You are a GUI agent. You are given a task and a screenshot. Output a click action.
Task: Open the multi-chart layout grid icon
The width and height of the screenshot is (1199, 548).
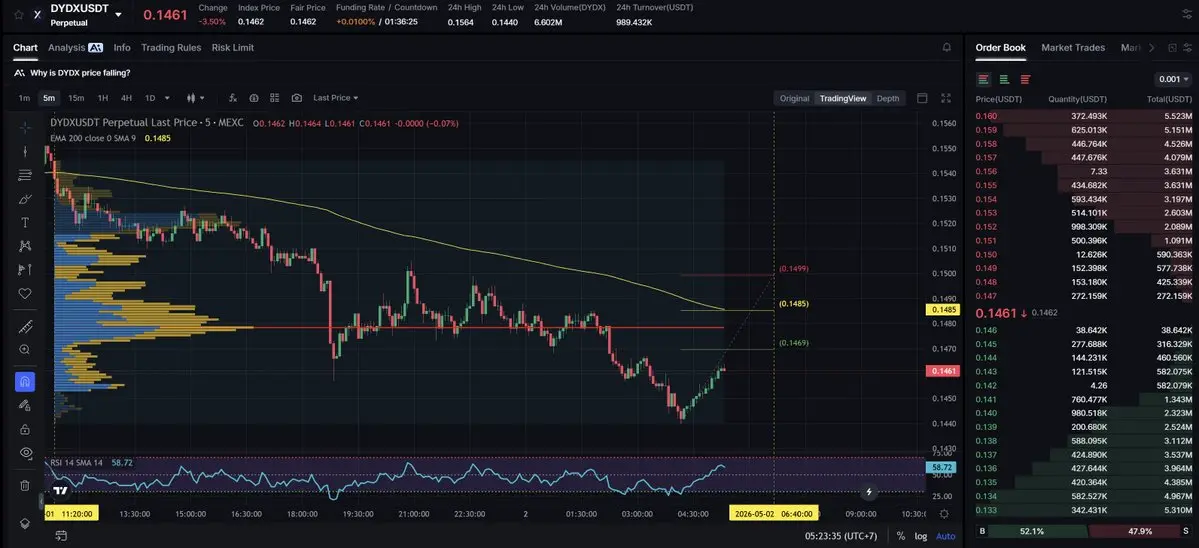click(x=275, y=98)
